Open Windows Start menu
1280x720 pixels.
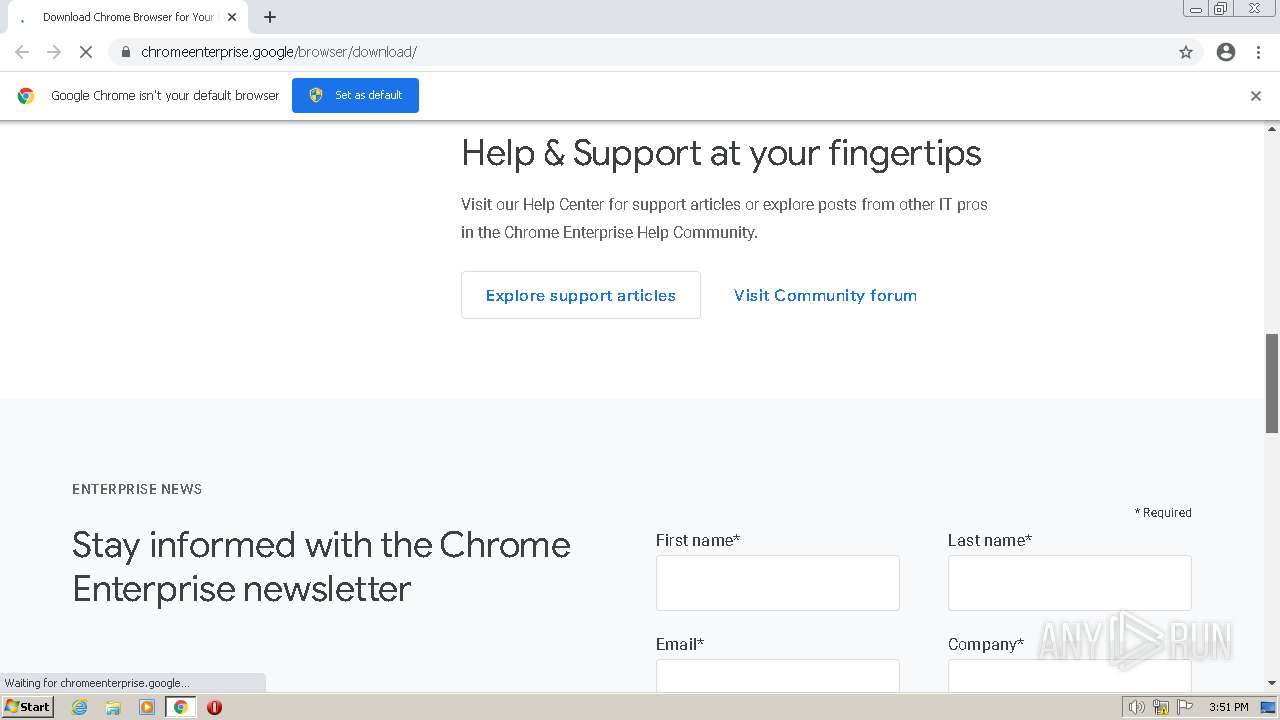click(x=28, y=707)
